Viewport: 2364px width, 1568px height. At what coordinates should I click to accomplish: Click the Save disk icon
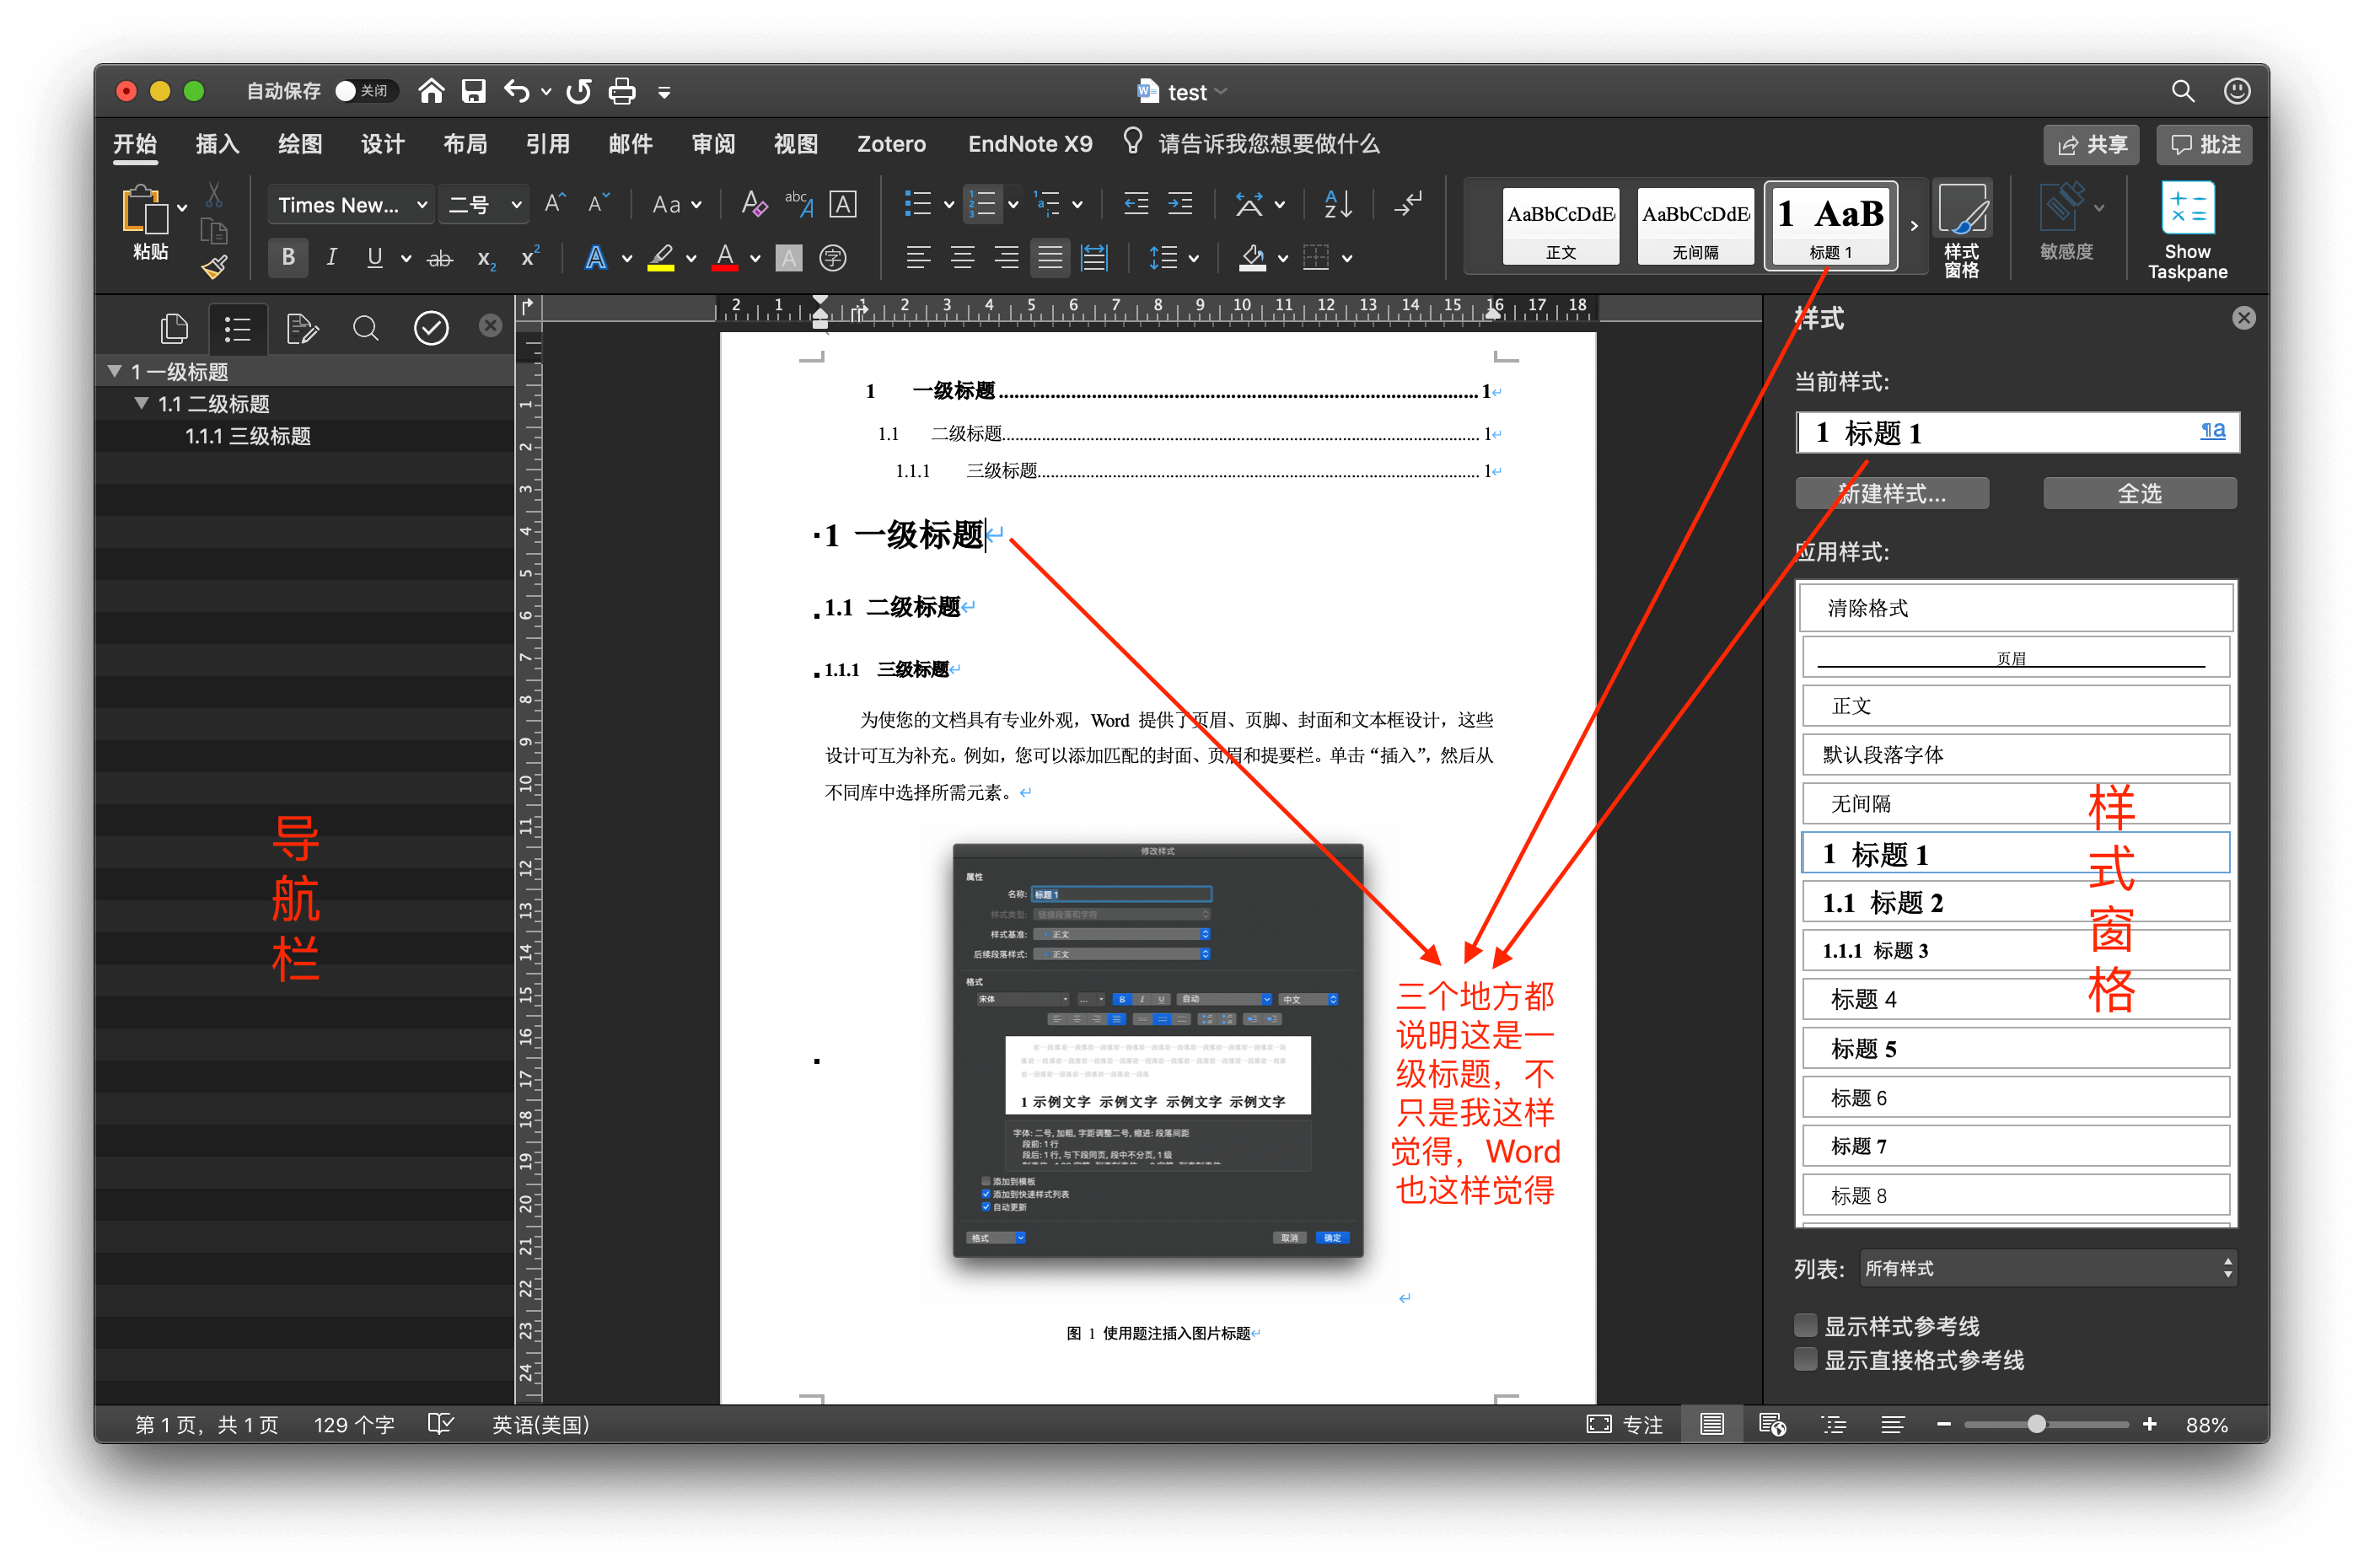pos(473,91)
